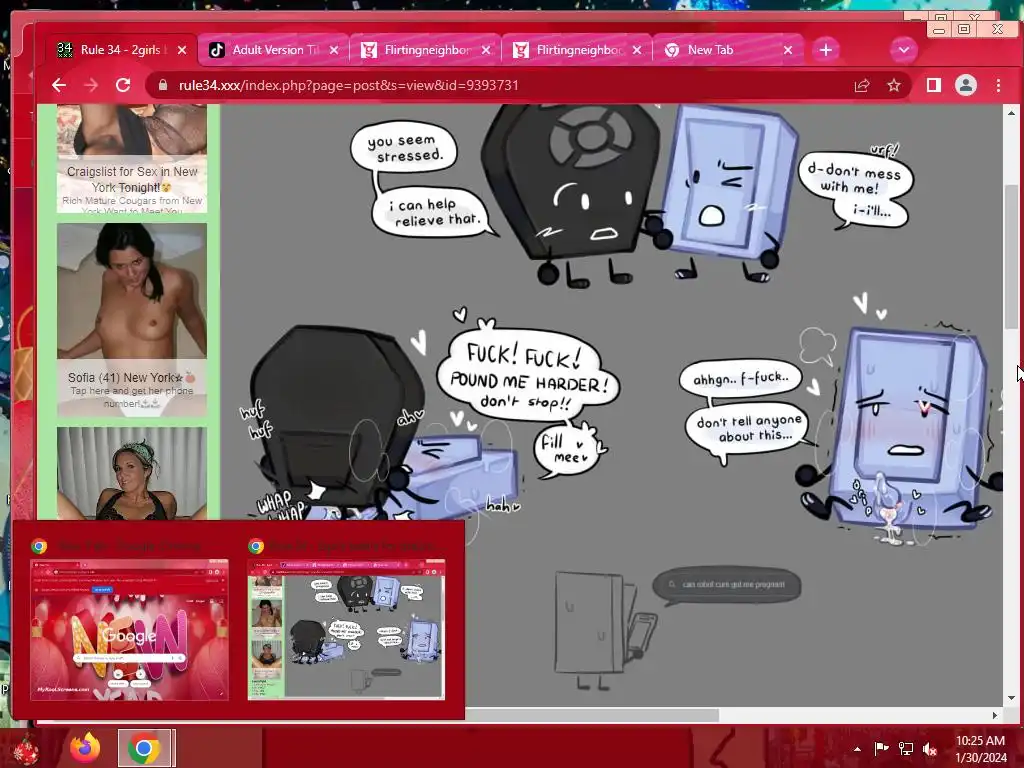Open the Sofia (41) New York ad

pyautogui.click(x=132, y=319)
